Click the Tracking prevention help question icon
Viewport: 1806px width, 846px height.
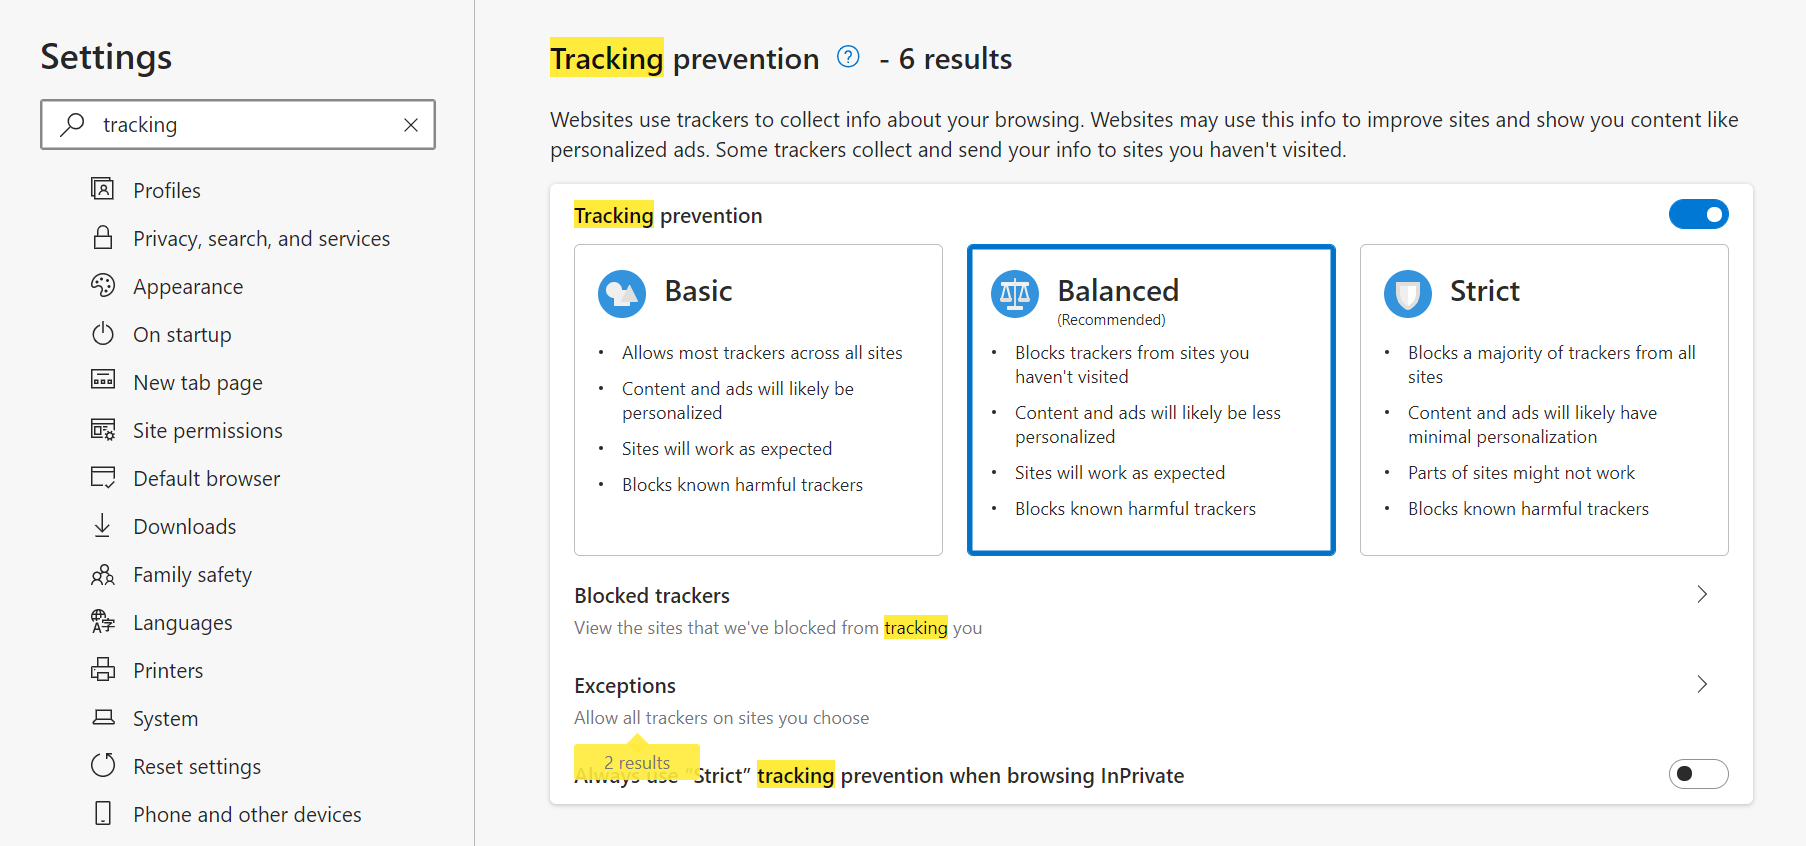pyautogui.click(x=848, y=57)
